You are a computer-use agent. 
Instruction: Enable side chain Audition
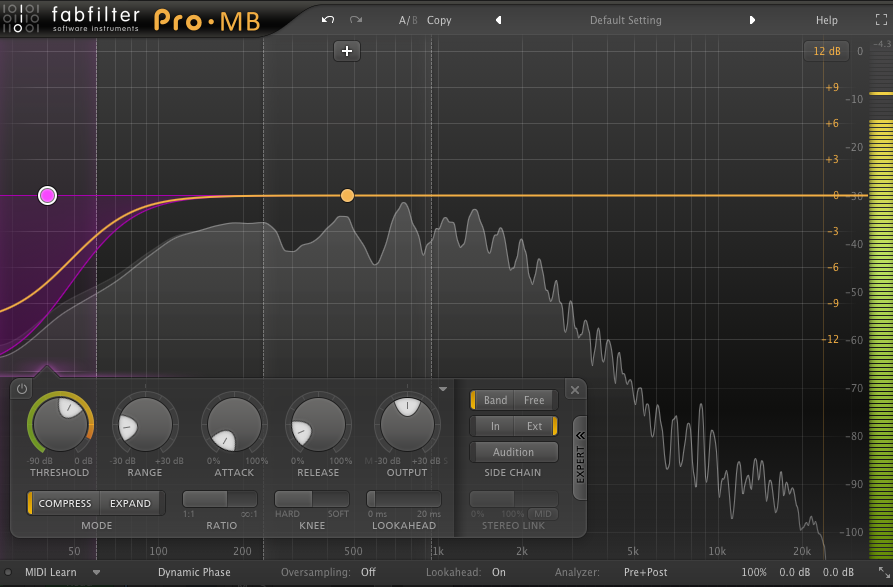pyautogui.click(x=513, y=452)
